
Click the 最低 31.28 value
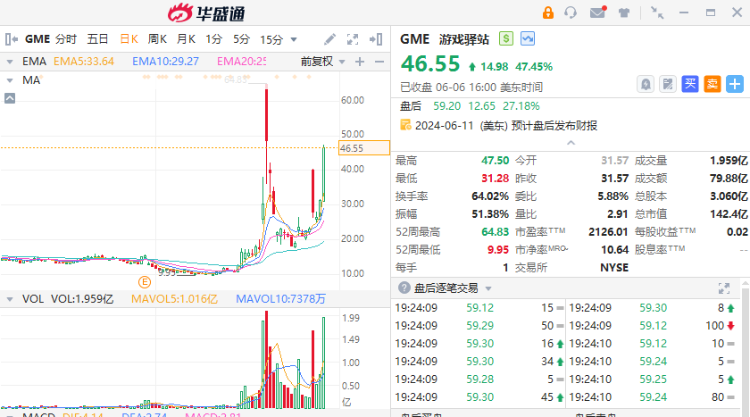[495, 178]
